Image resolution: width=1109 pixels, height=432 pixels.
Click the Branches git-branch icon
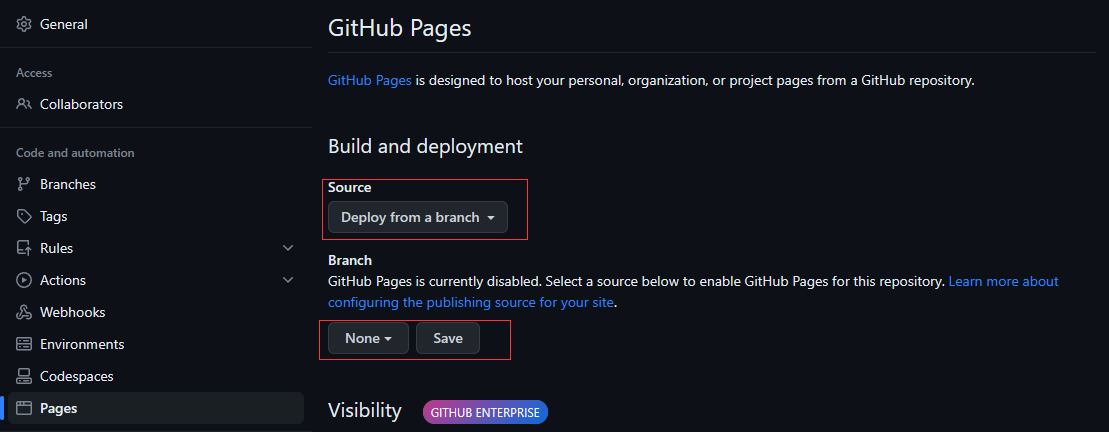click(x=24, y=184)
